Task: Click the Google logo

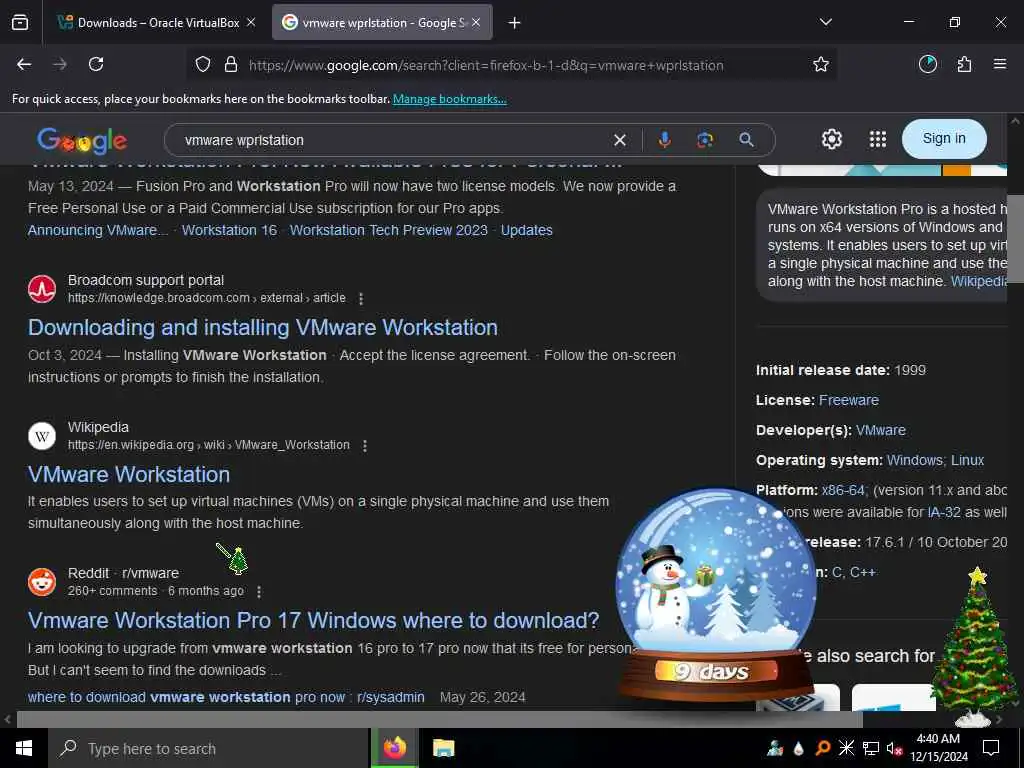Action: [82, 140]
